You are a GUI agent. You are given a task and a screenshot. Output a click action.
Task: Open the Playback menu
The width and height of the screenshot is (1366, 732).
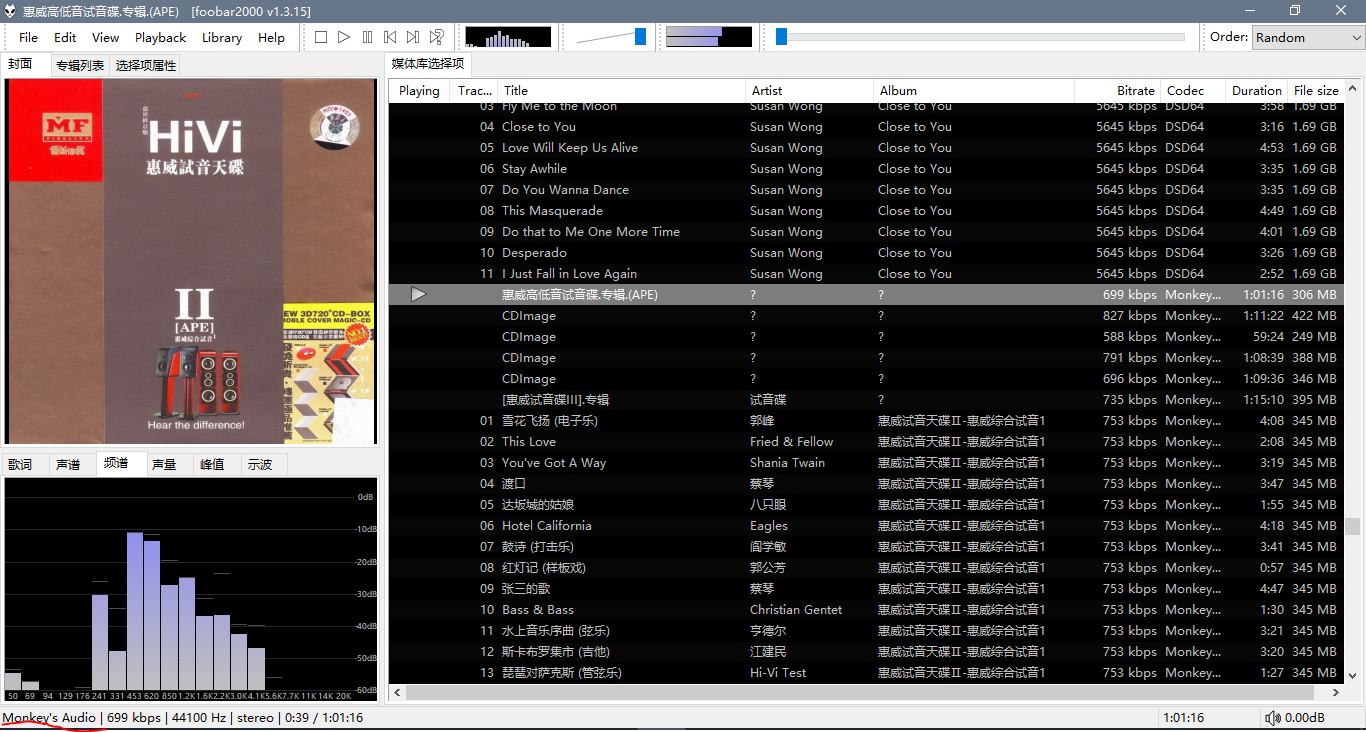pyautogui.click(x=160, y=37)
